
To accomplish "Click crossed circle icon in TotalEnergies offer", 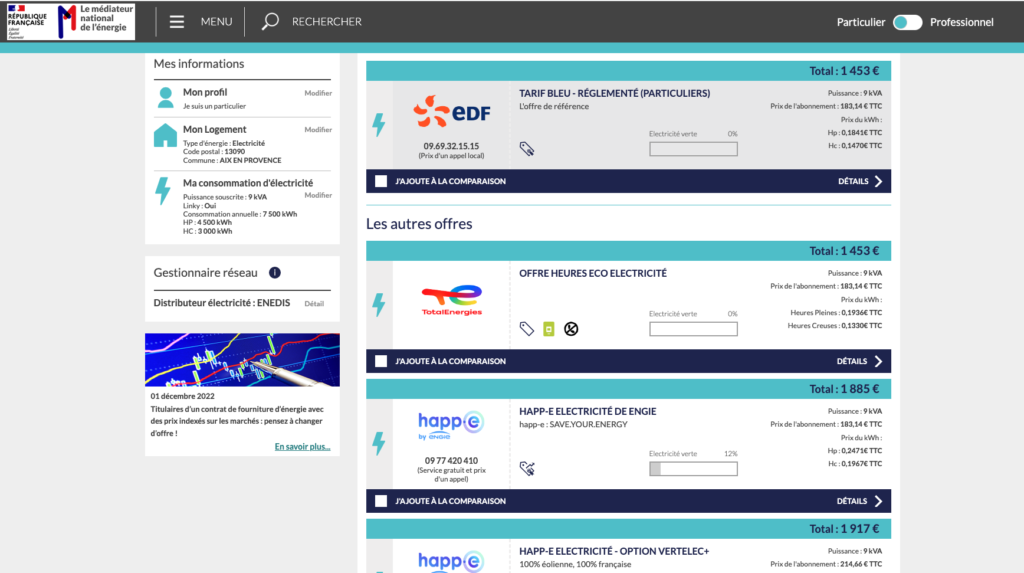I will pyautogui.click(x=571, y=329).
